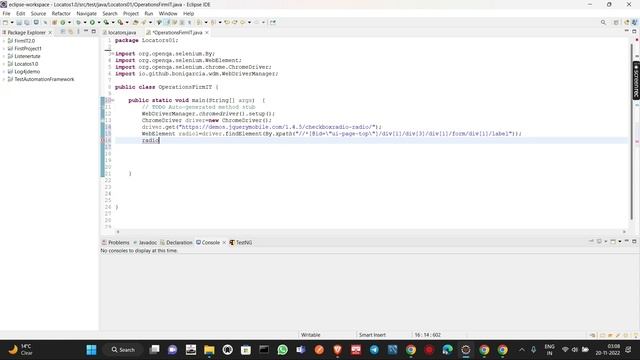Open the Debug configurations dropdown arrow

coord(84,22)
